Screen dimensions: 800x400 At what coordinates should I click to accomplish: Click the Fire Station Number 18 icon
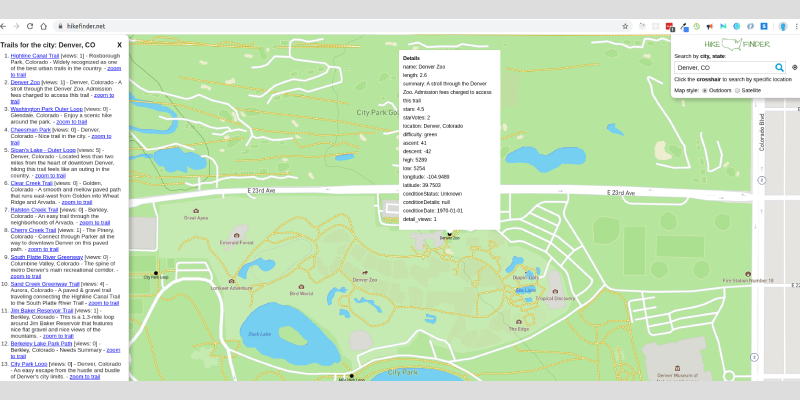tap(748, 274)
